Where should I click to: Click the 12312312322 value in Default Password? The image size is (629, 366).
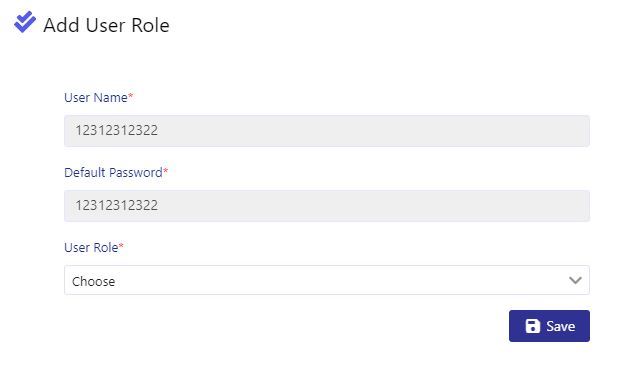point(117,205)
